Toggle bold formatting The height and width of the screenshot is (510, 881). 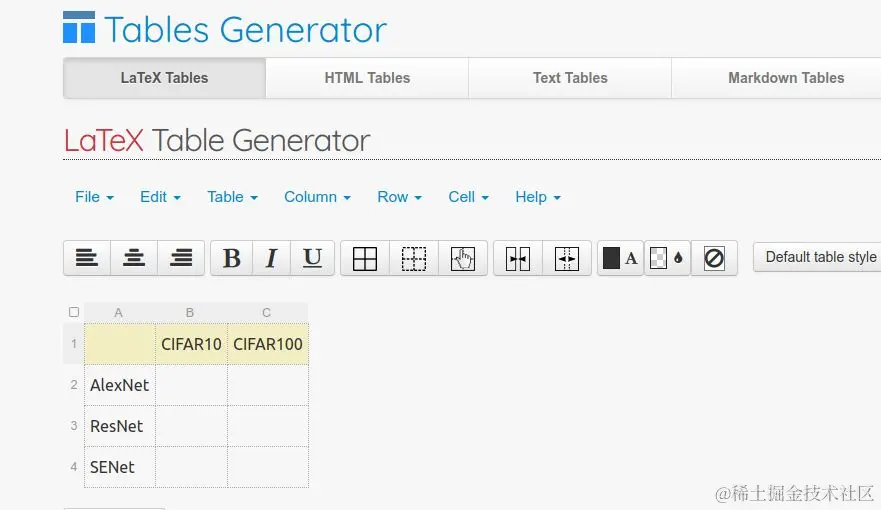[x=231, y=258]
